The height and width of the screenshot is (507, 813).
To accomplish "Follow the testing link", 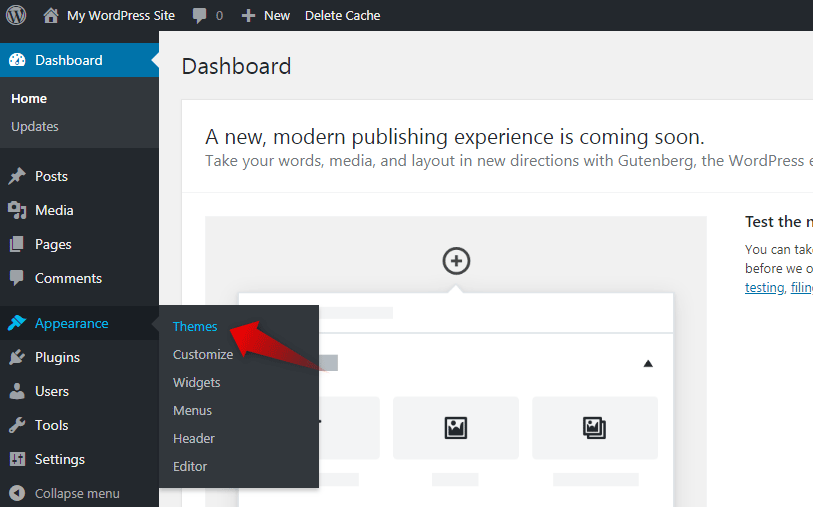I will pos(764,287).
